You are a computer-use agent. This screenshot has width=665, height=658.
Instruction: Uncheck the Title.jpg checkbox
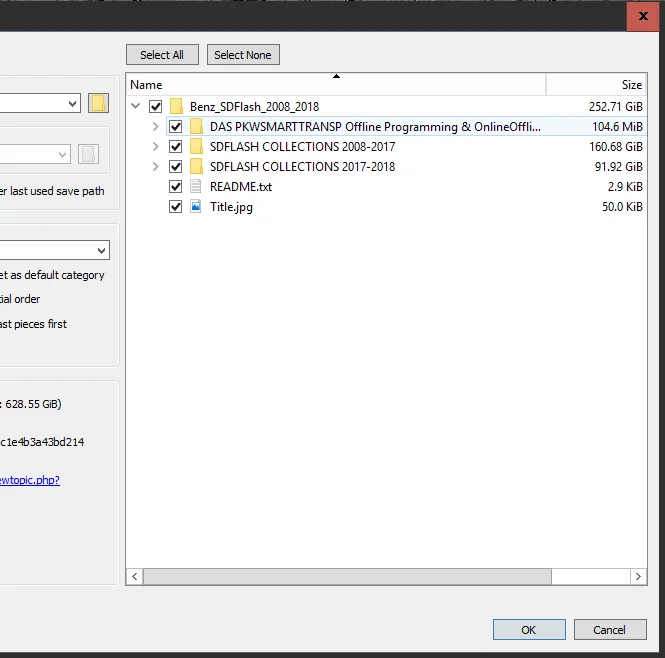176,207
